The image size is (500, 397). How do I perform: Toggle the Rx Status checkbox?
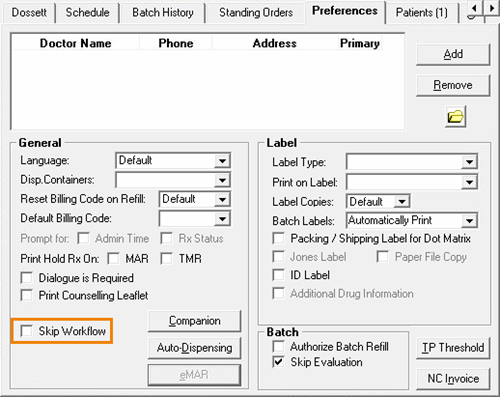[x=166, y=238]
